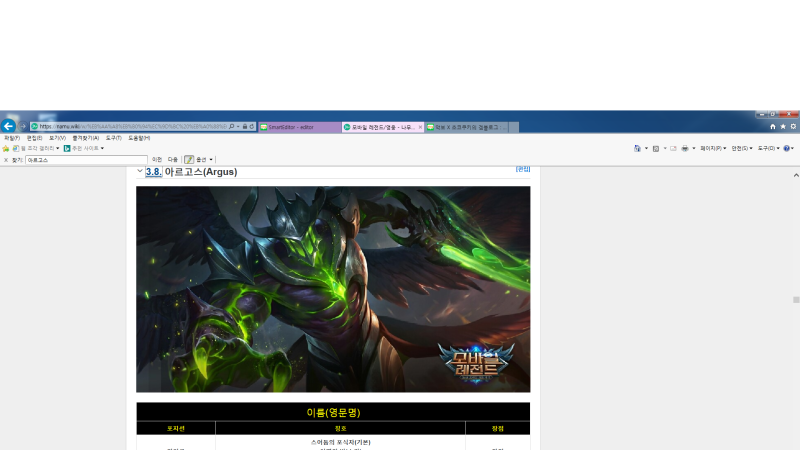Open the address bar autocomplete dropdown arrow
This screenshot has height=450, width=800.
click(238, 127)
